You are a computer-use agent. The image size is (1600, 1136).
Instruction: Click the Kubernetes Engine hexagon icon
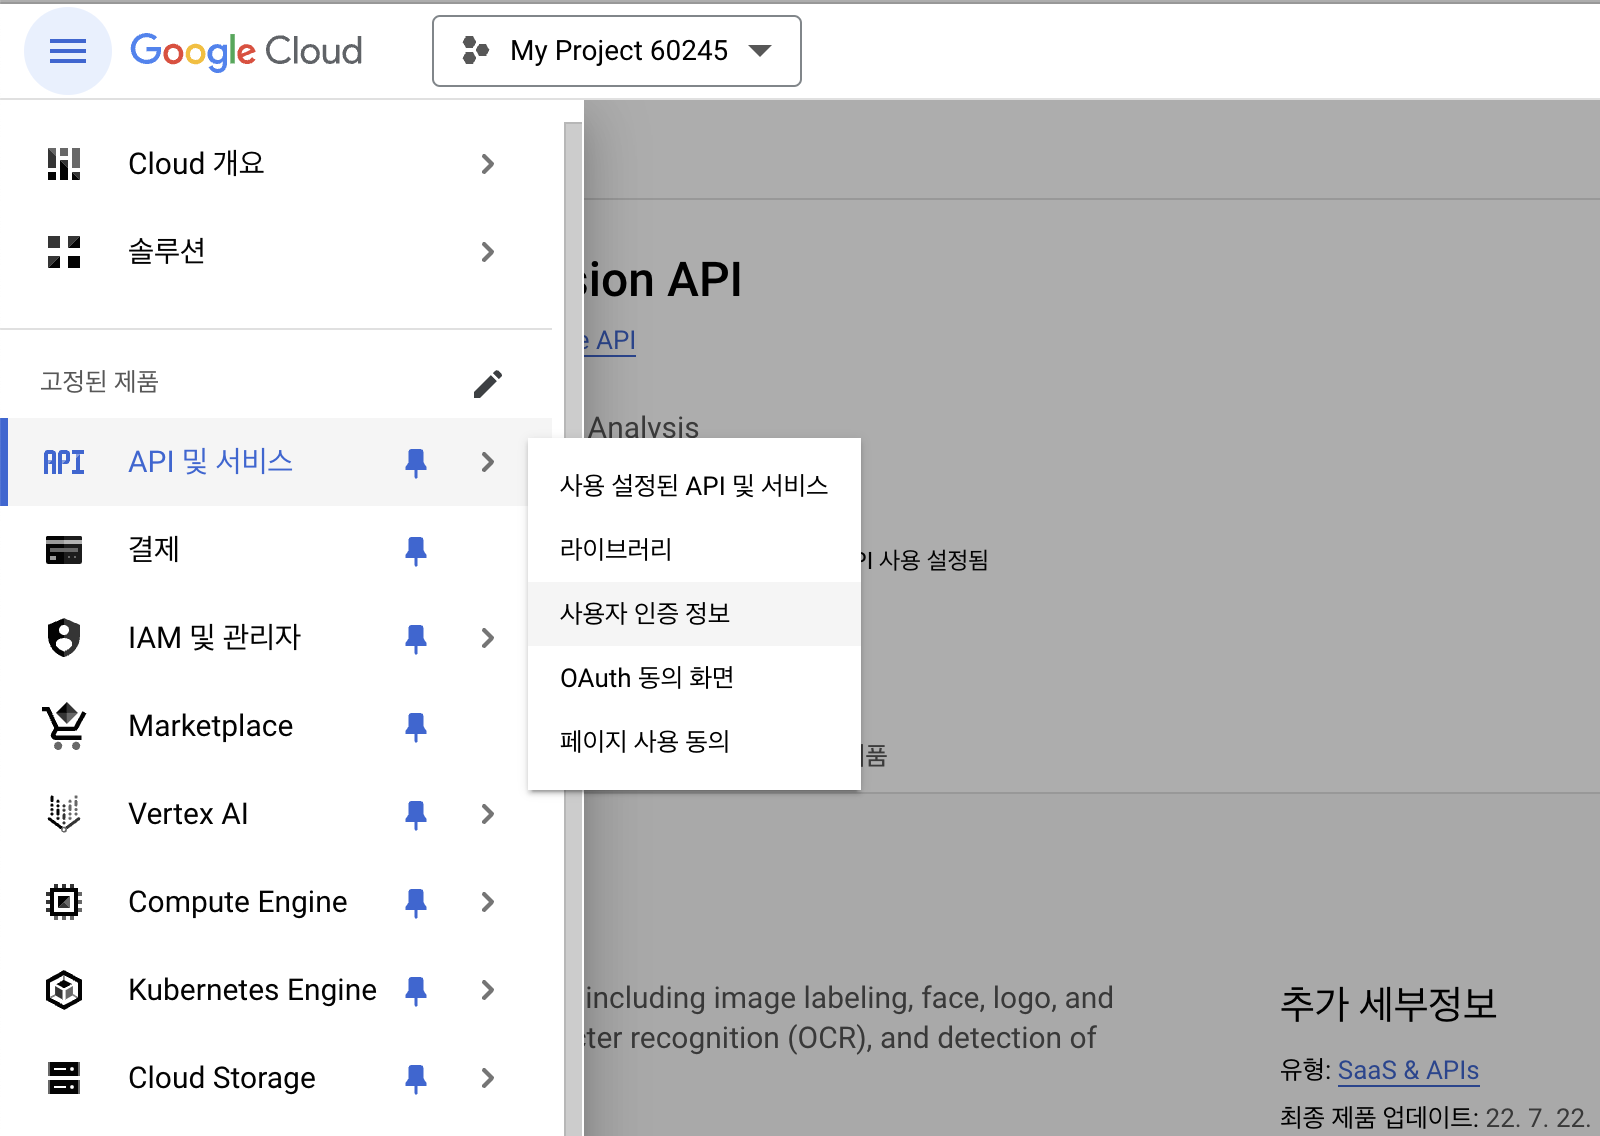tap(64, 990)
